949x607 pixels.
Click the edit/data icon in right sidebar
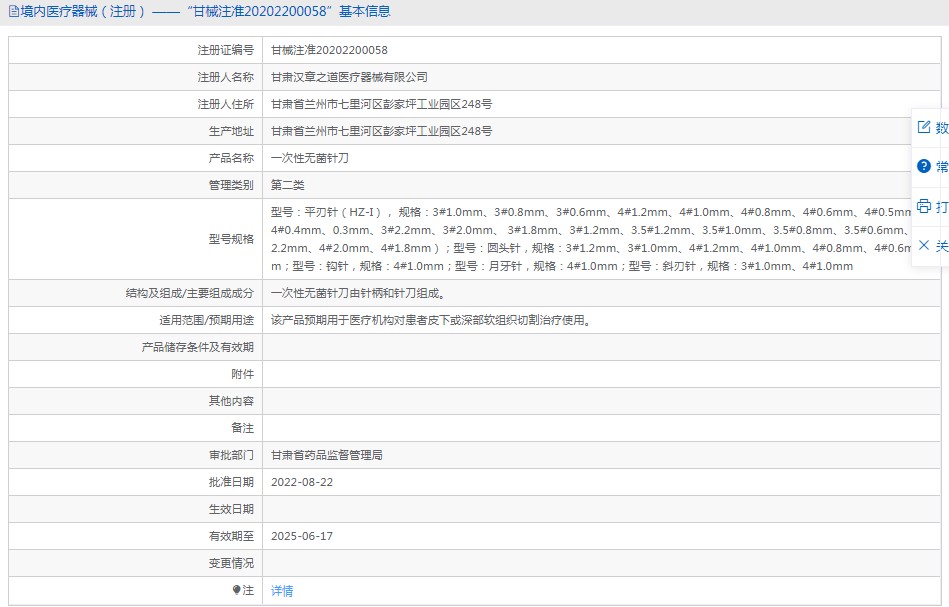pos(924,127)
